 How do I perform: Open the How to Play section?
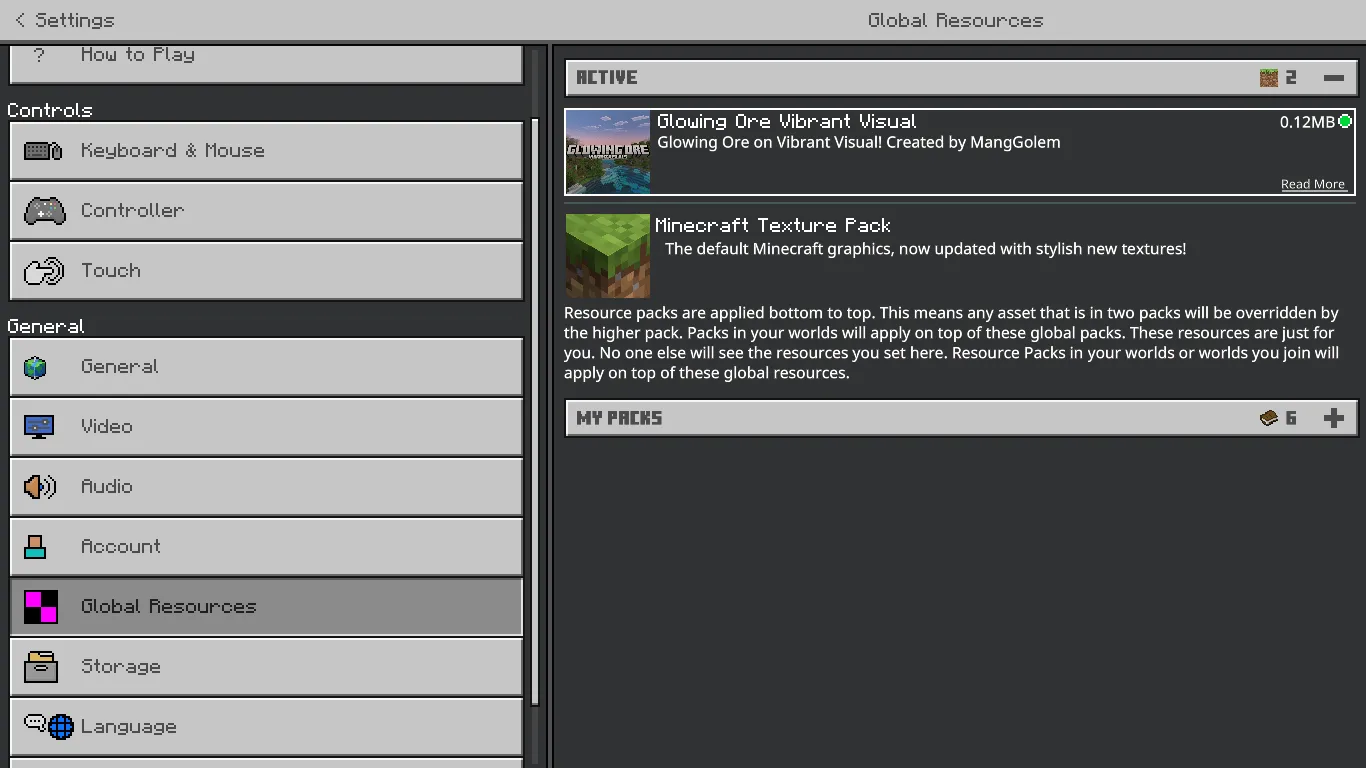(x=266, y=62)
